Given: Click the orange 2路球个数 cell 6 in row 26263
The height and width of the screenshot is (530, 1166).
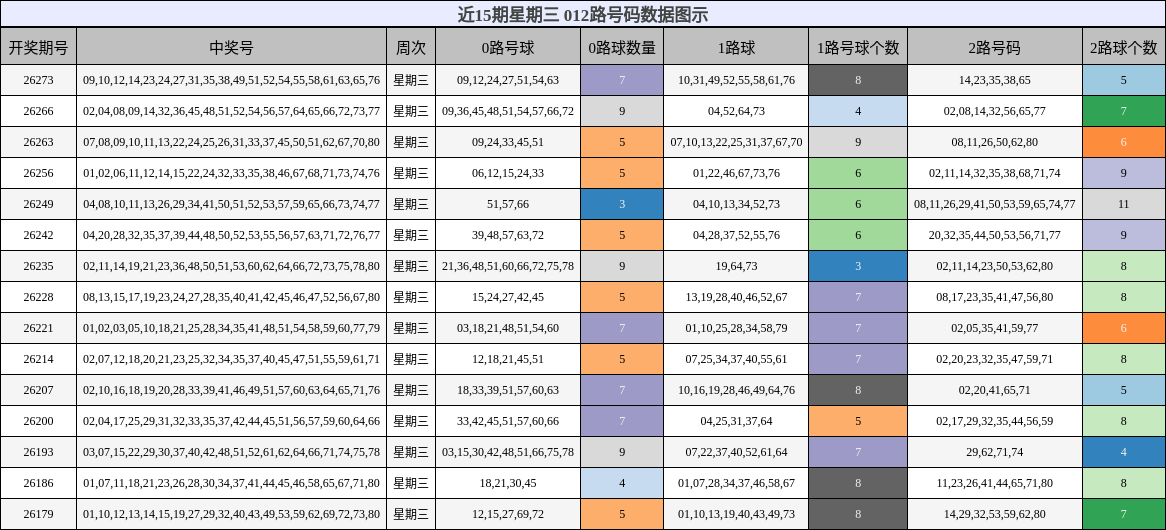Looking at the screenshot, I should coord(1124,142).
